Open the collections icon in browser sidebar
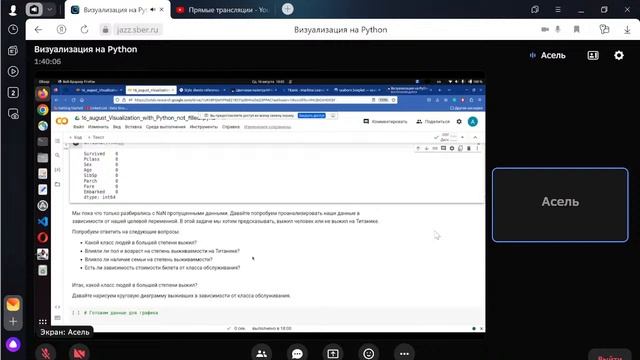This screenshot has height=360, width=640. (13, 51)
